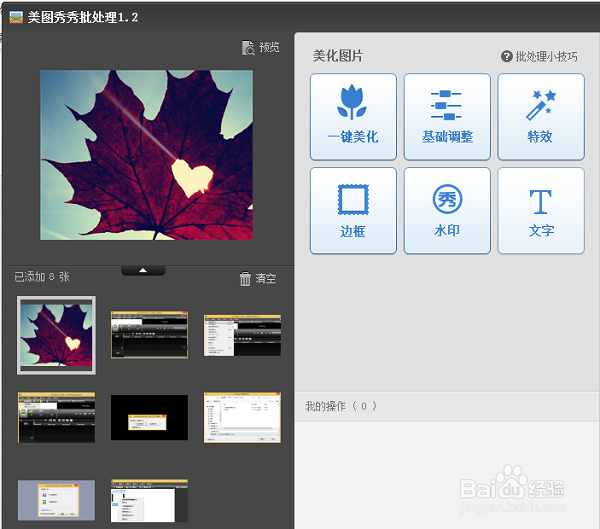Select the black screenshot with yellow dialog thumbnail
The image size is (600, 529).
pos(149,418)
